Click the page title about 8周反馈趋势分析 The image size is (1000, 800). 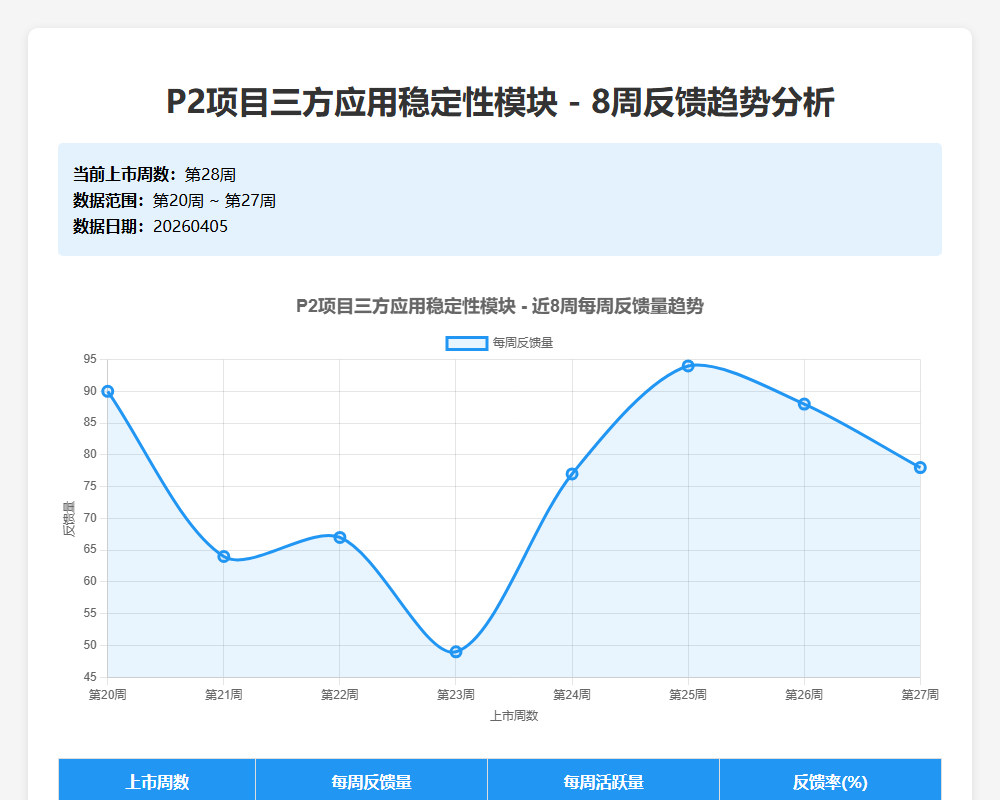pyautogui.click(x=500, y=103)
